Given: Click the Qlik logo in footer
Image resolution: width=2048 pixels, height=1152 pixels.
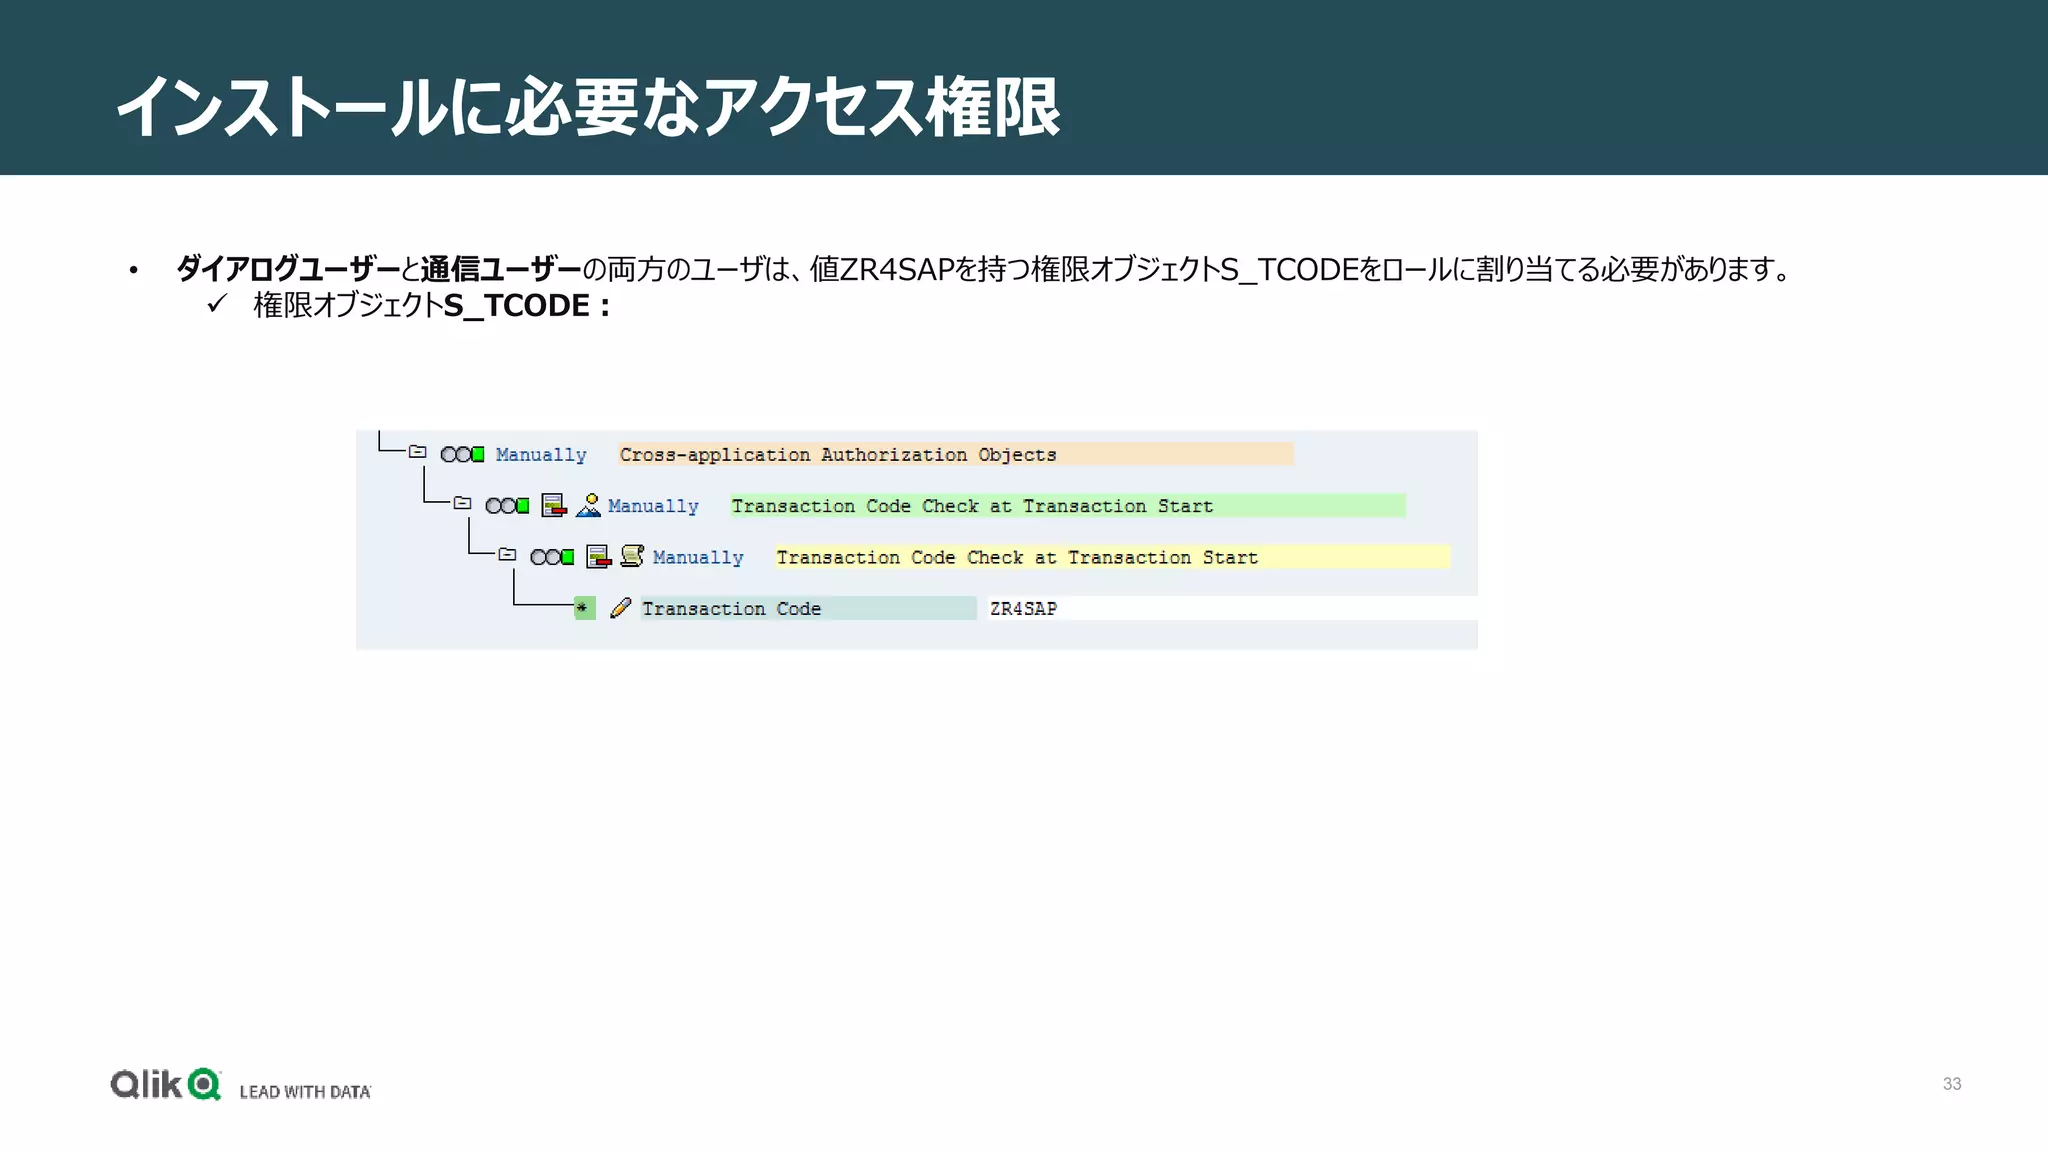Looking at the screenshot, I should [165, 1084].
